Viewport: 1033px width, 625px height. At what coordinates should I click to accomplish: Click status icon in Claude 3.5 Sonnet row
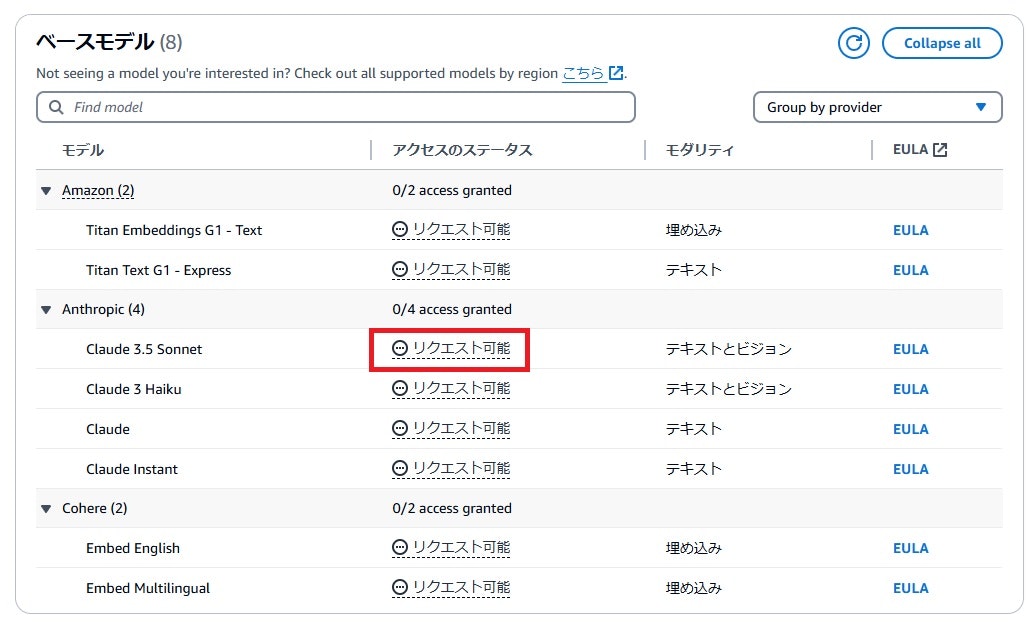click(x=400, y=348)
